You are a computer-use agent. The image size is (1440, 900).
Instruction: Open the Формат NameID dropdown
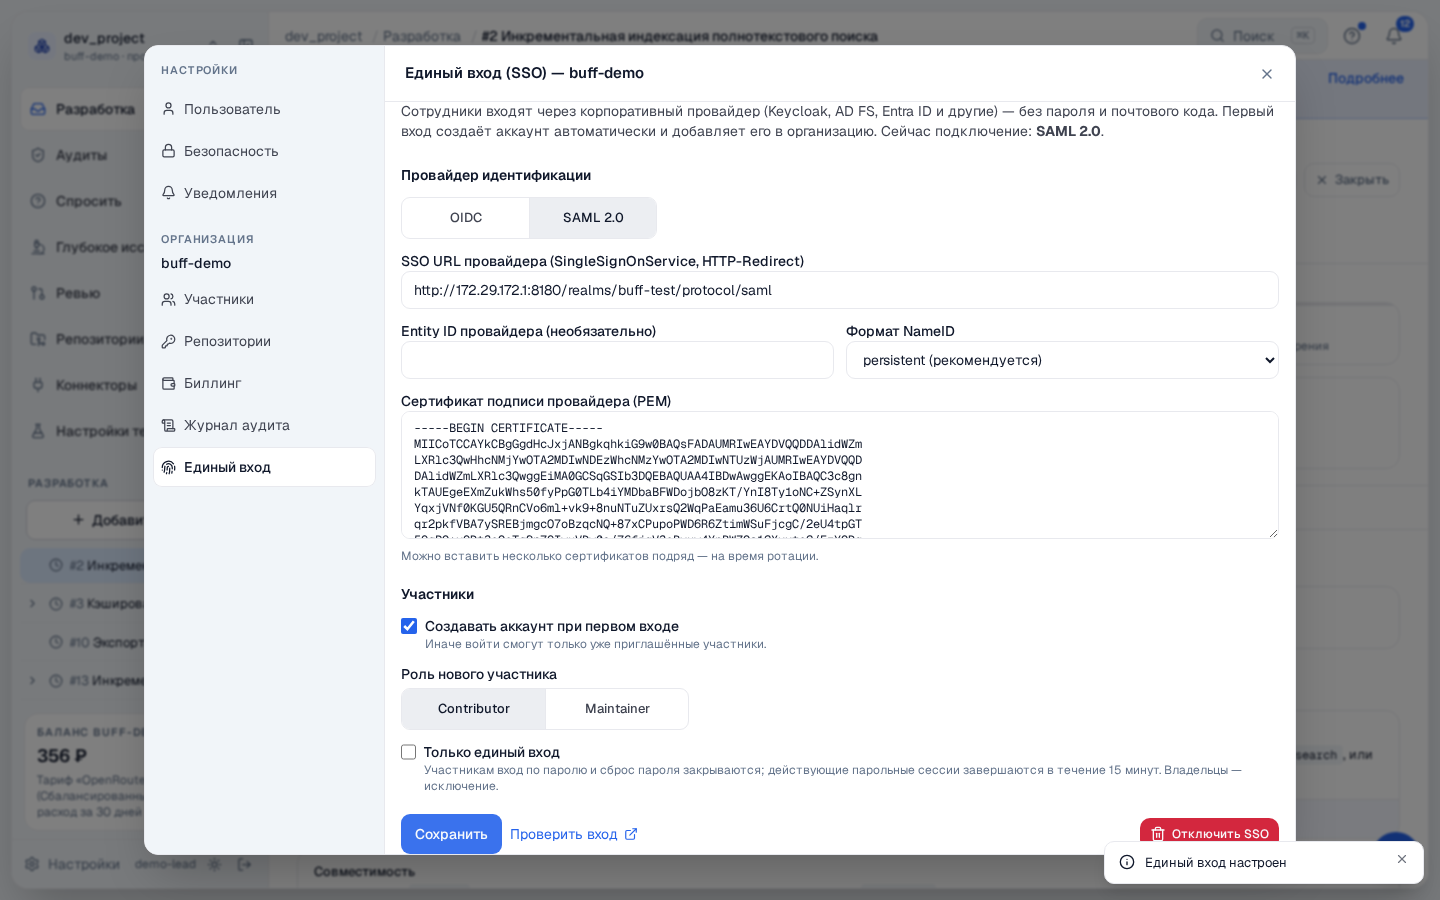(1062, 360)
